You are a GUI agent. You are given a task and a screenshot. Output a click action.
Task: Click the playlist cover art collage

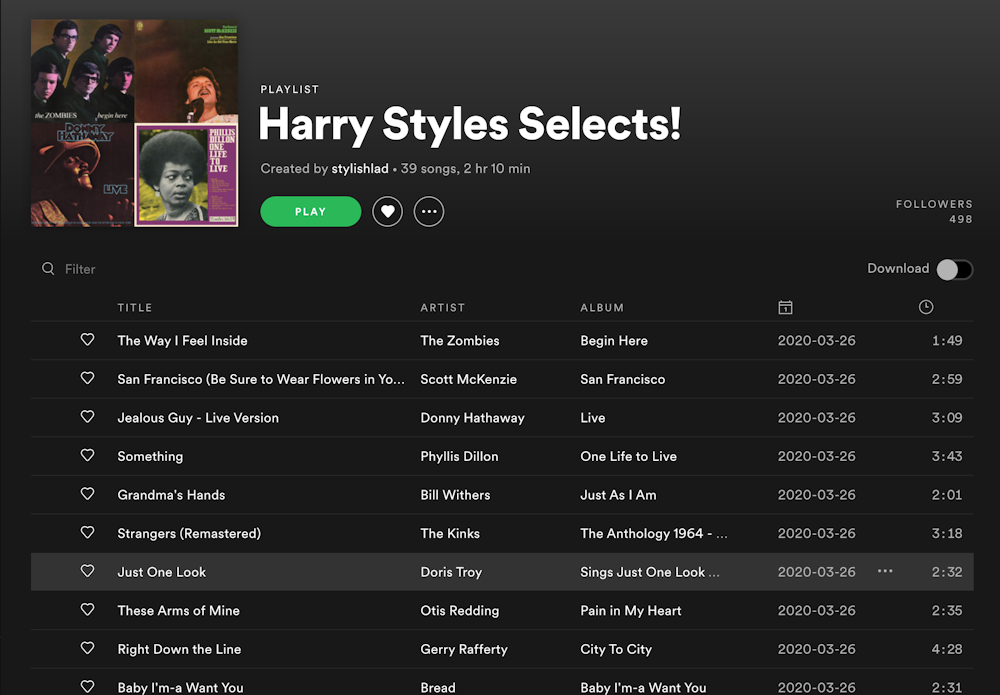click(135, 123)
